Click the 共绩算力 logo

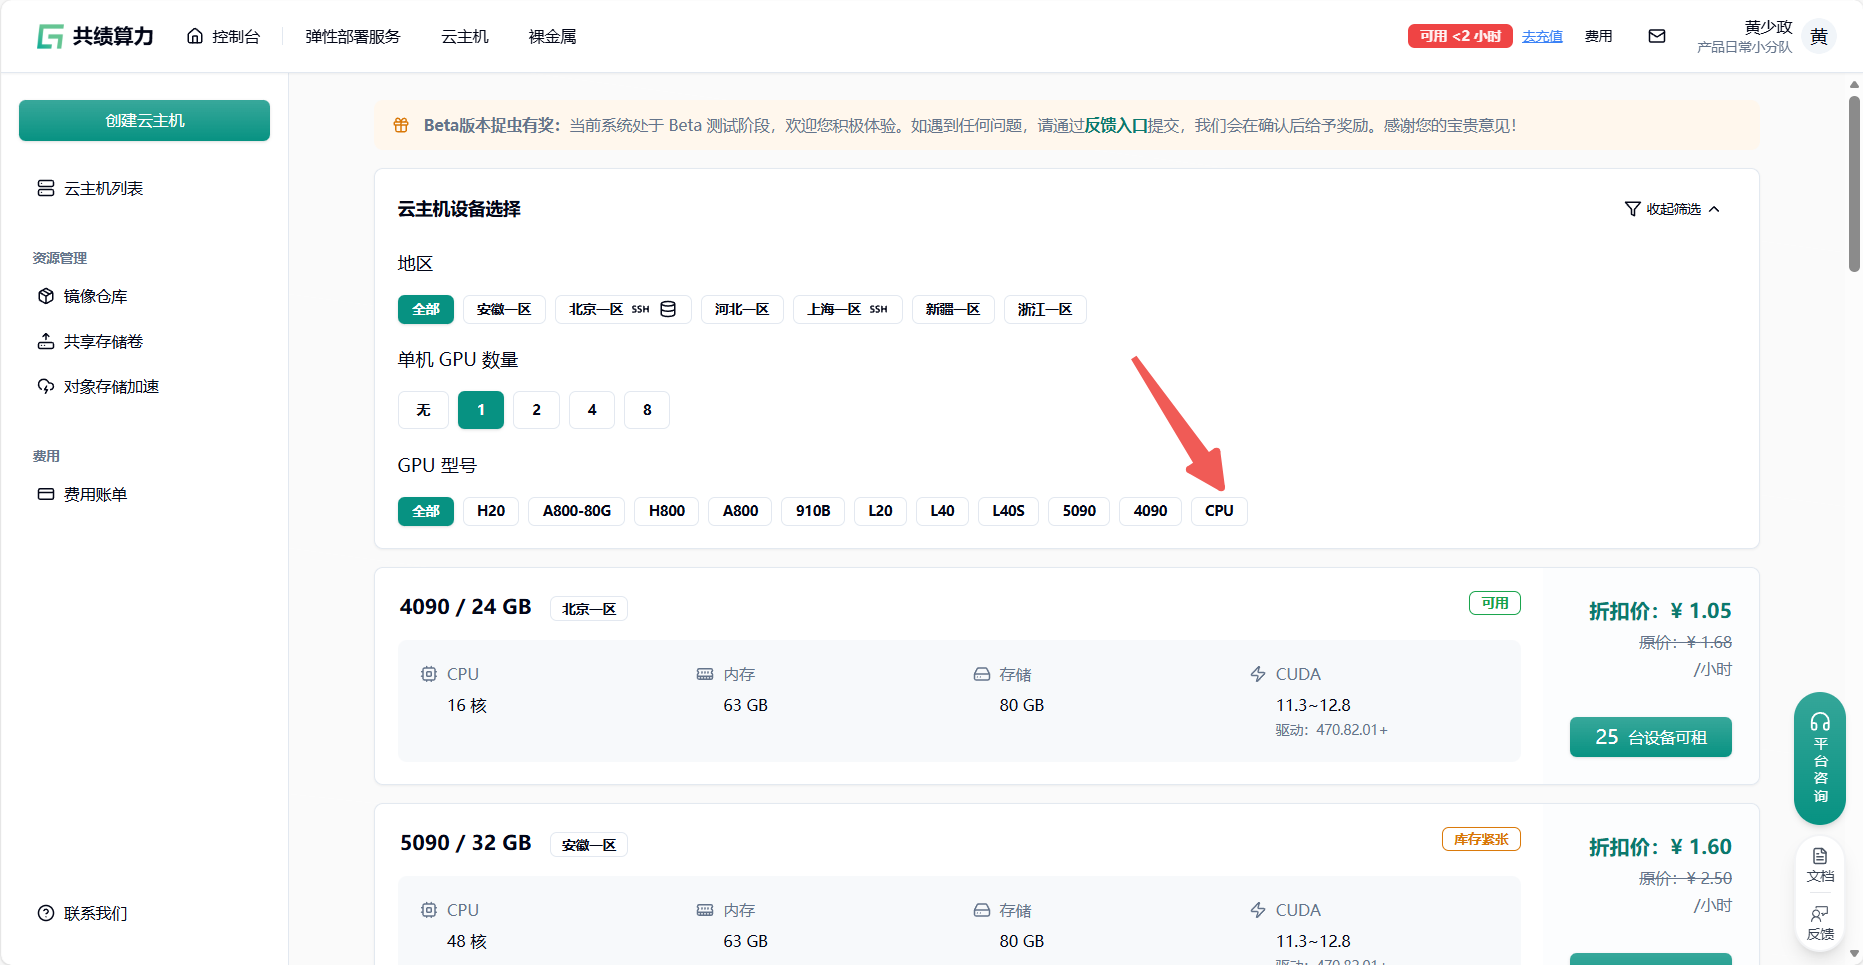pyautogui.click(x=96, y=36)
